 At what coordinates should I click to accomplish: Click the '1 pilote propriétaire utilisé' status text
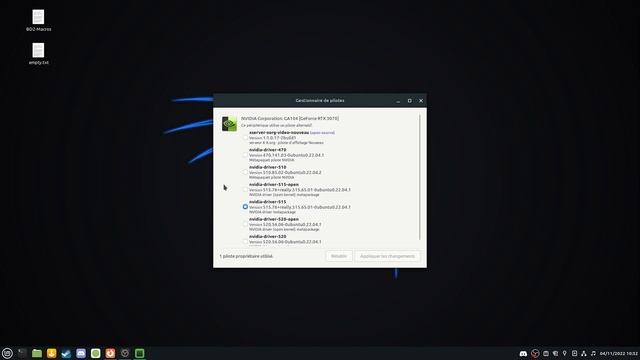click(x=246, y=256)
